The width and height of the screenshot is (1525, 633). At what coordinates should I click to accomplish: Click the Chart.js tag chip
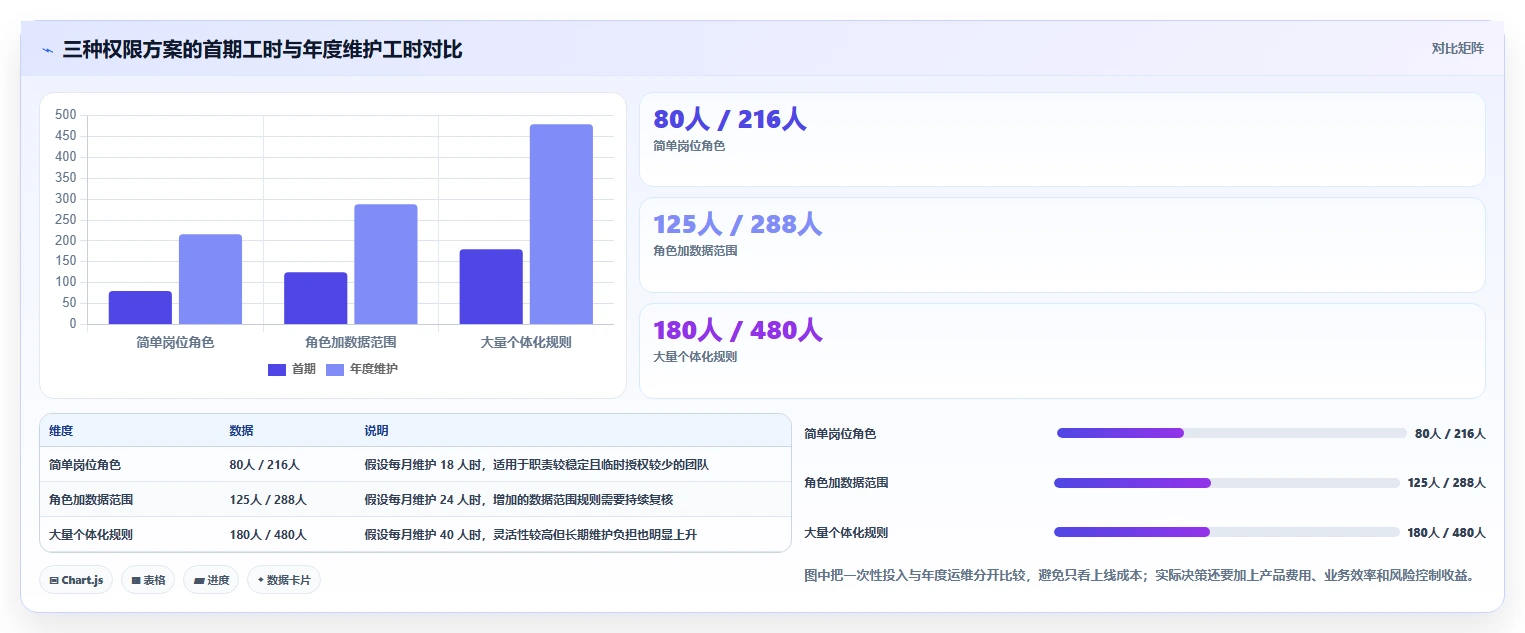(76, 580)
